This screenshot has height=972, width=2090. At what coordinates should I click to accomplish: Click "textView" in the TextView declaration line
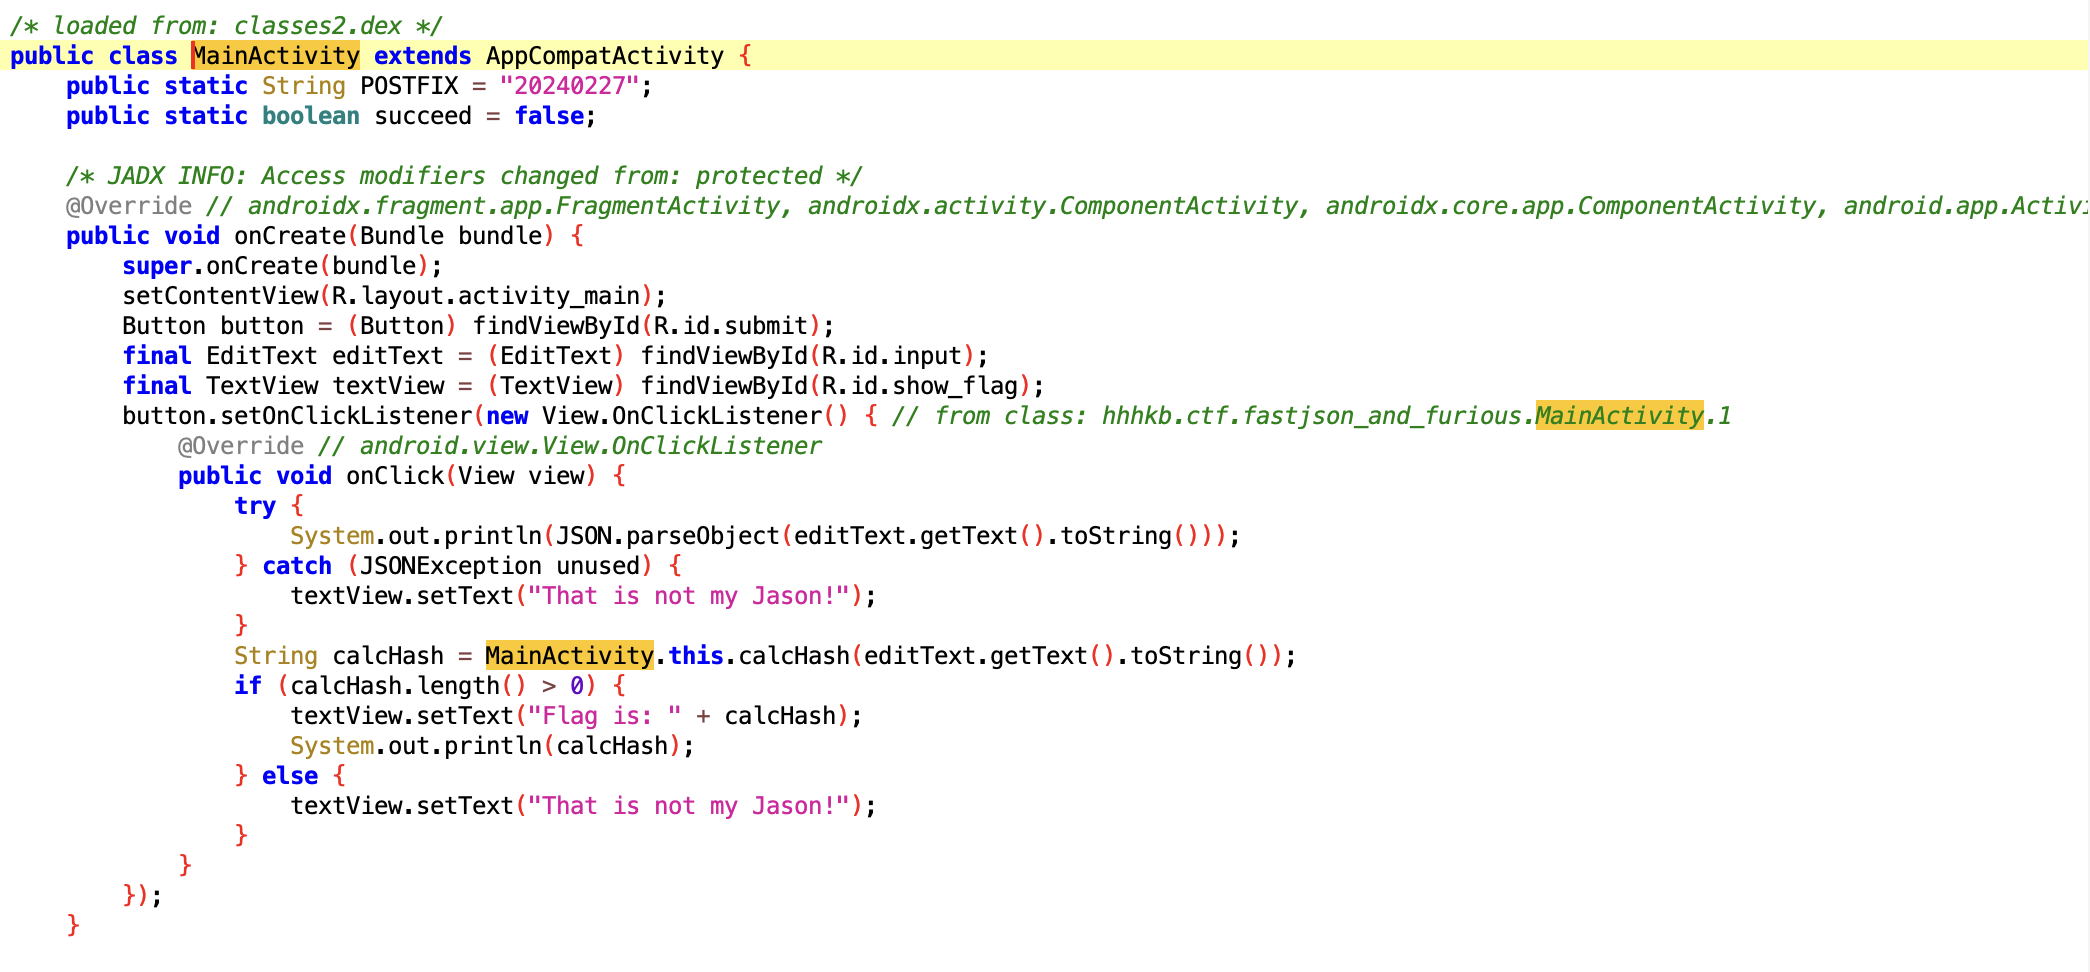388,386
